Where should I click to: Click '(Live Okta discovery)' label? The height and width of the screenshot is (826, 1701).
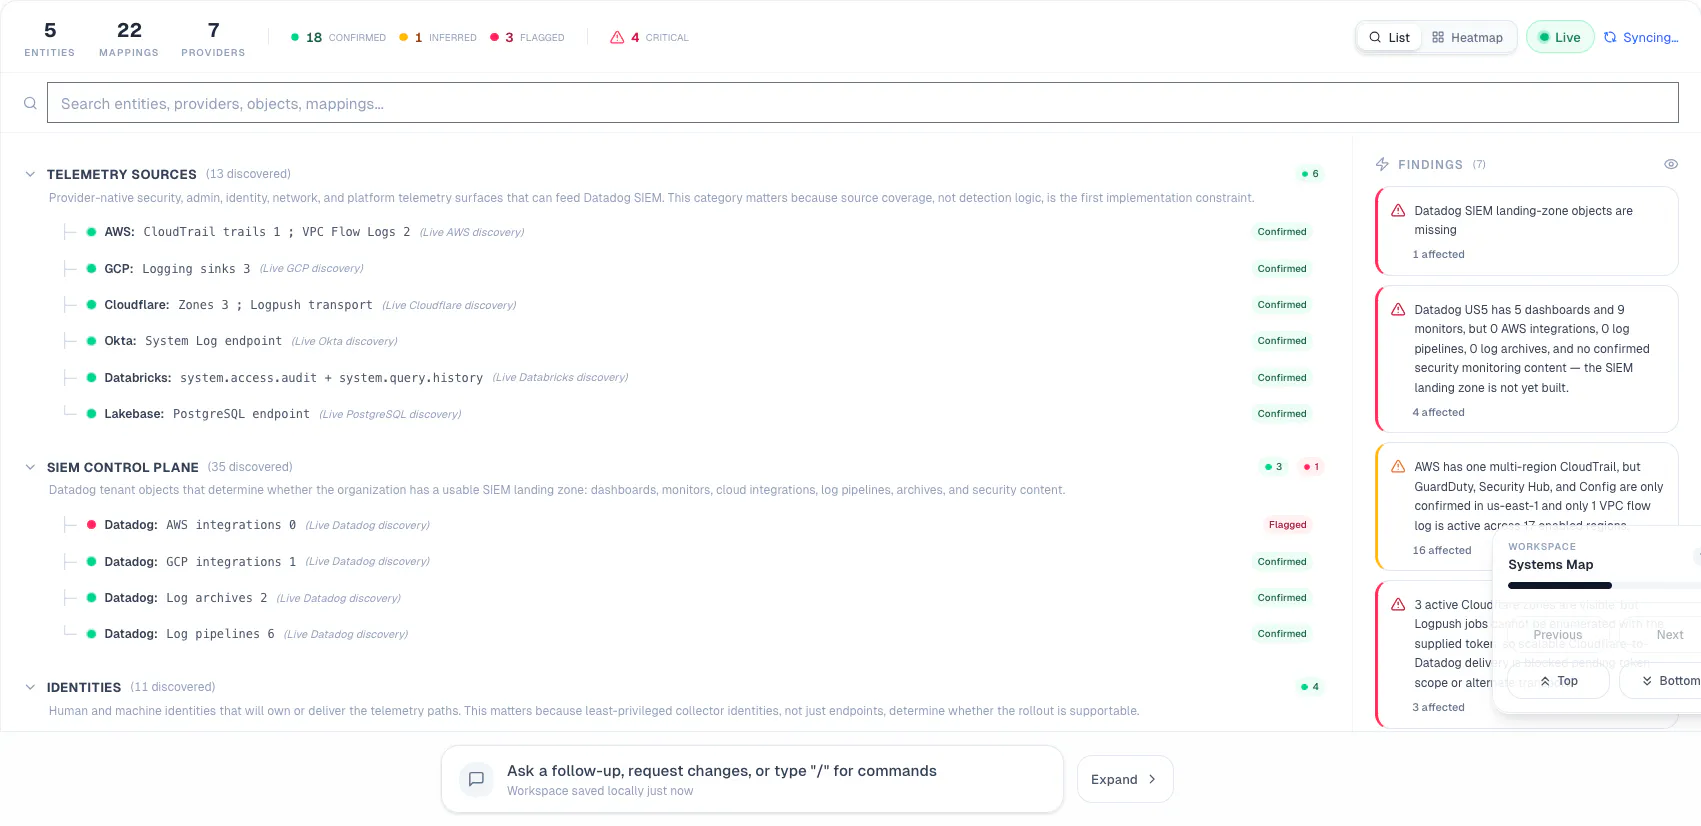click(345, 341)
